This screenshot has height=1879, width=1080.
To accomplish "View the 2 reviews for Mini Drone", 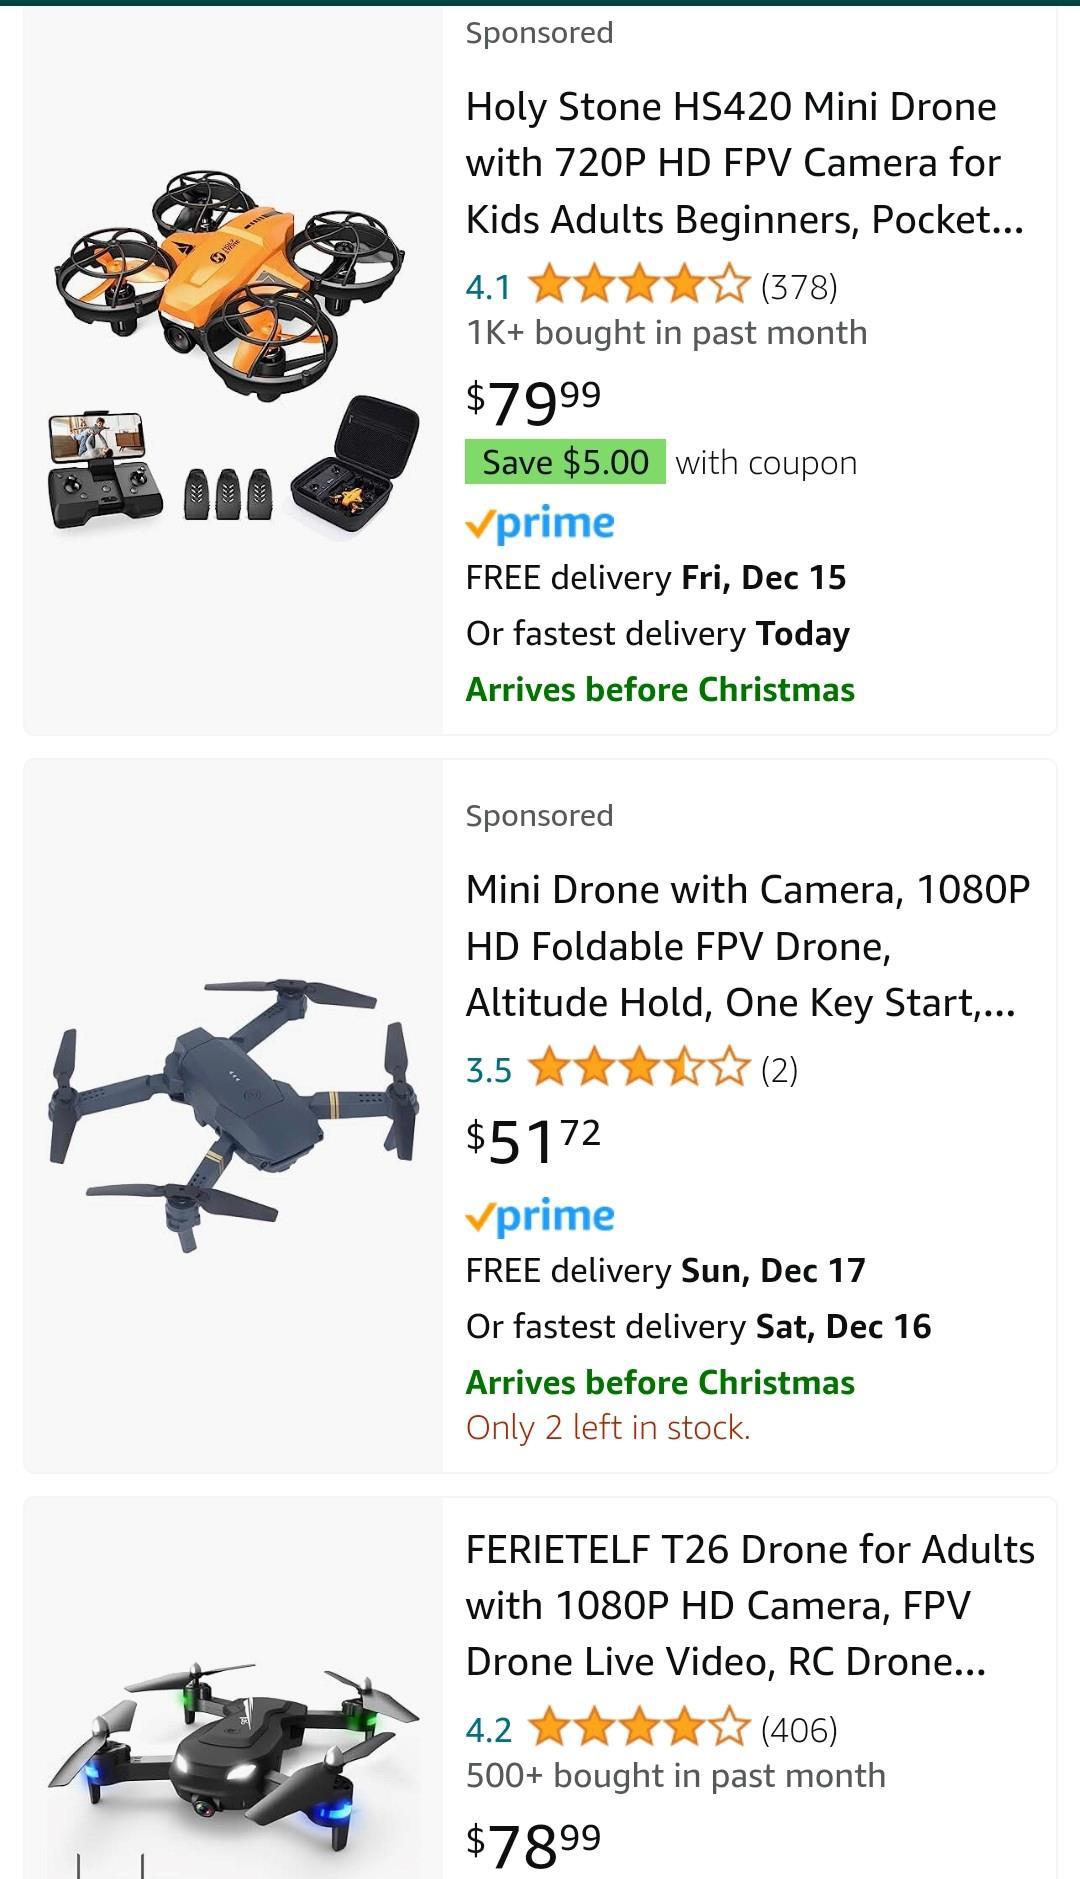I will coord(779,1071).
